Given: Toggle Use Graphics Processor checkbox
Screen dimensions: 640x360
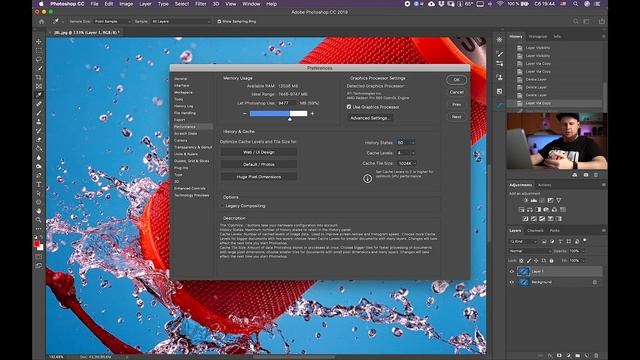Looking at the screenshot, I should click(349, 107).
